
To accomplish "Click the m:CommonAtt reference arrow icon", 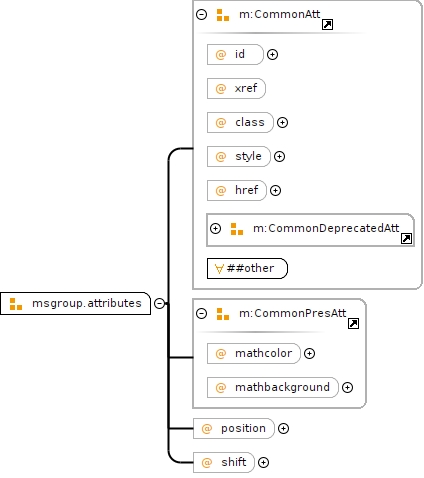I will tap(327, 24).
